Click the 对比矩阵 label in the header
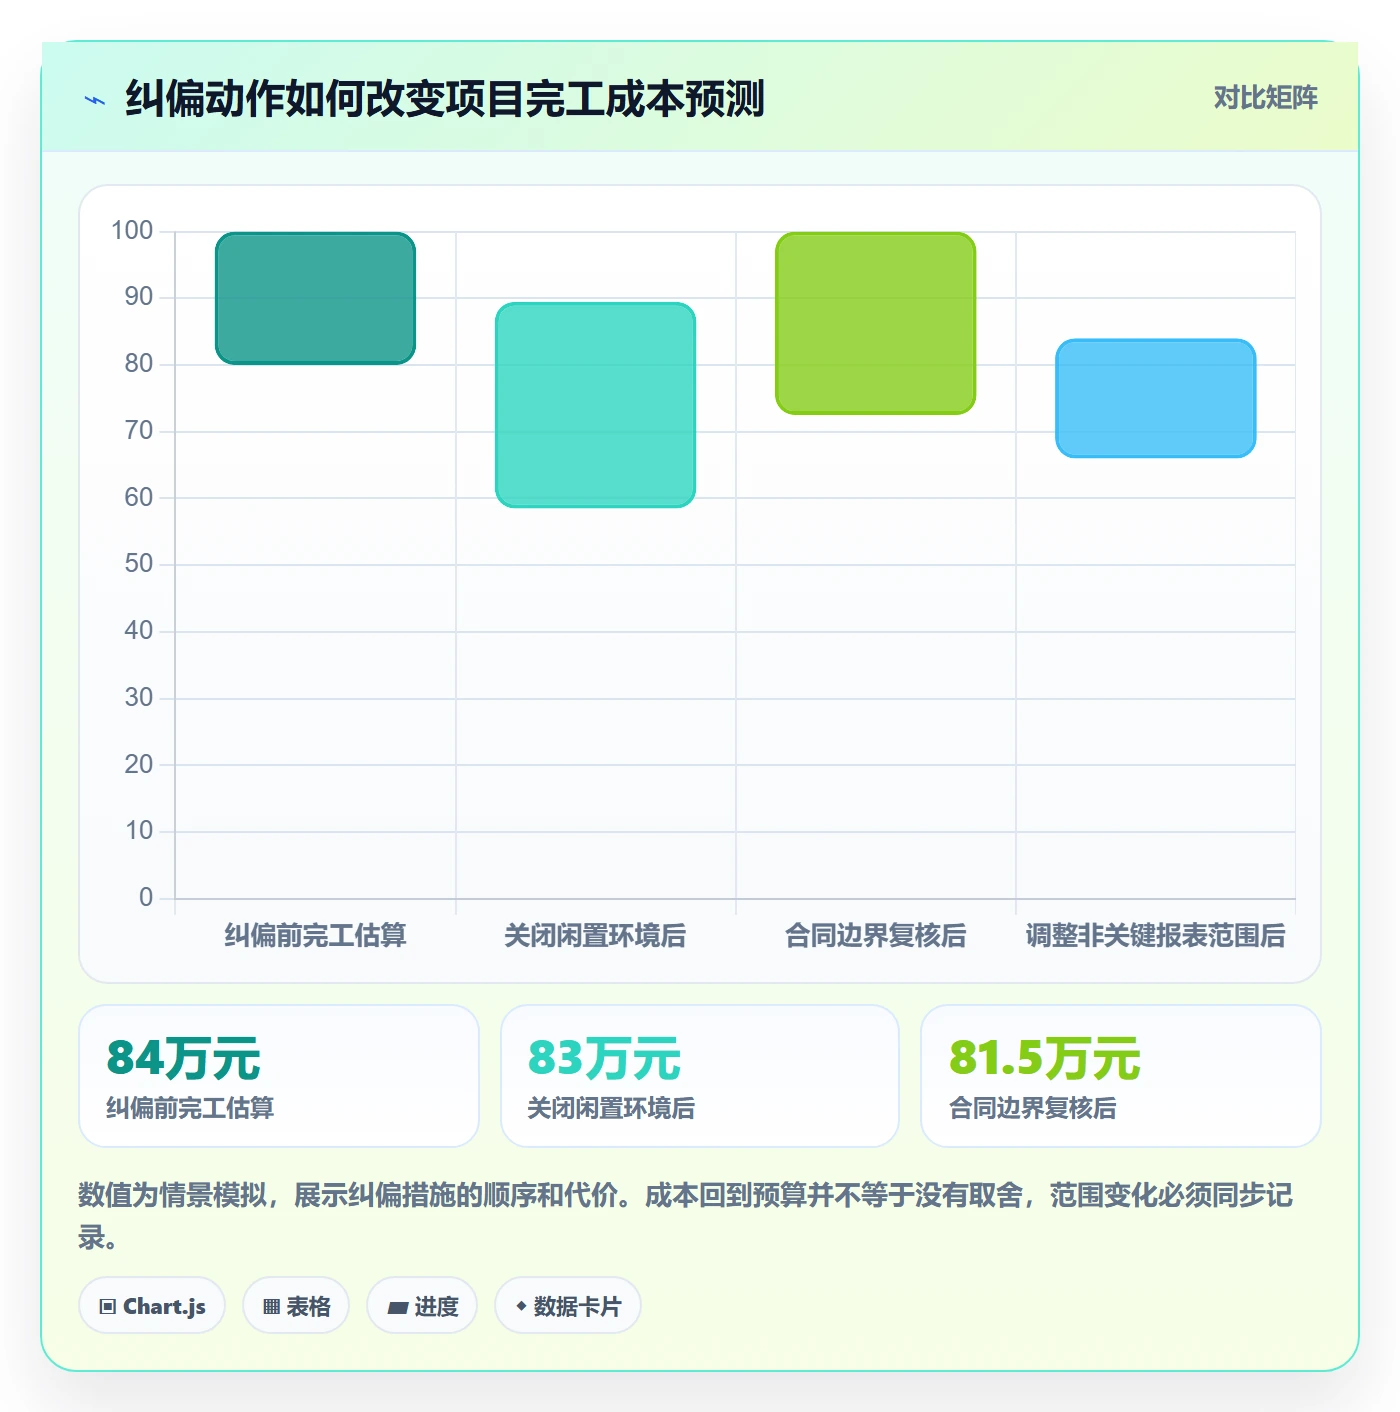 pos(1265,98)
